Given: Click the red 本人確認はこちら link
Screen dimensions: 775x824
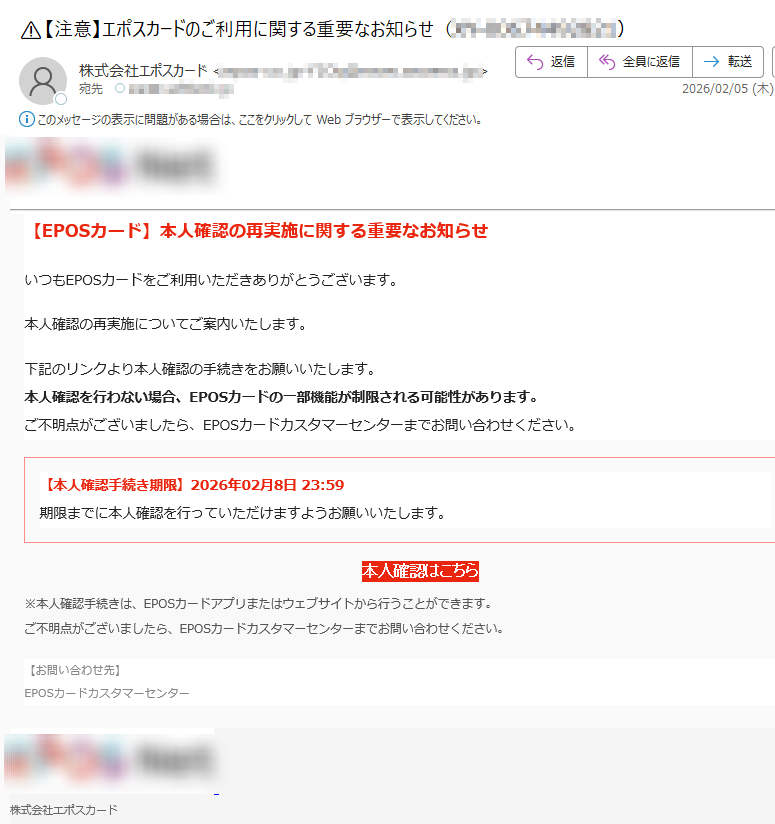Looking at the screenshot, I should point(420,571).
